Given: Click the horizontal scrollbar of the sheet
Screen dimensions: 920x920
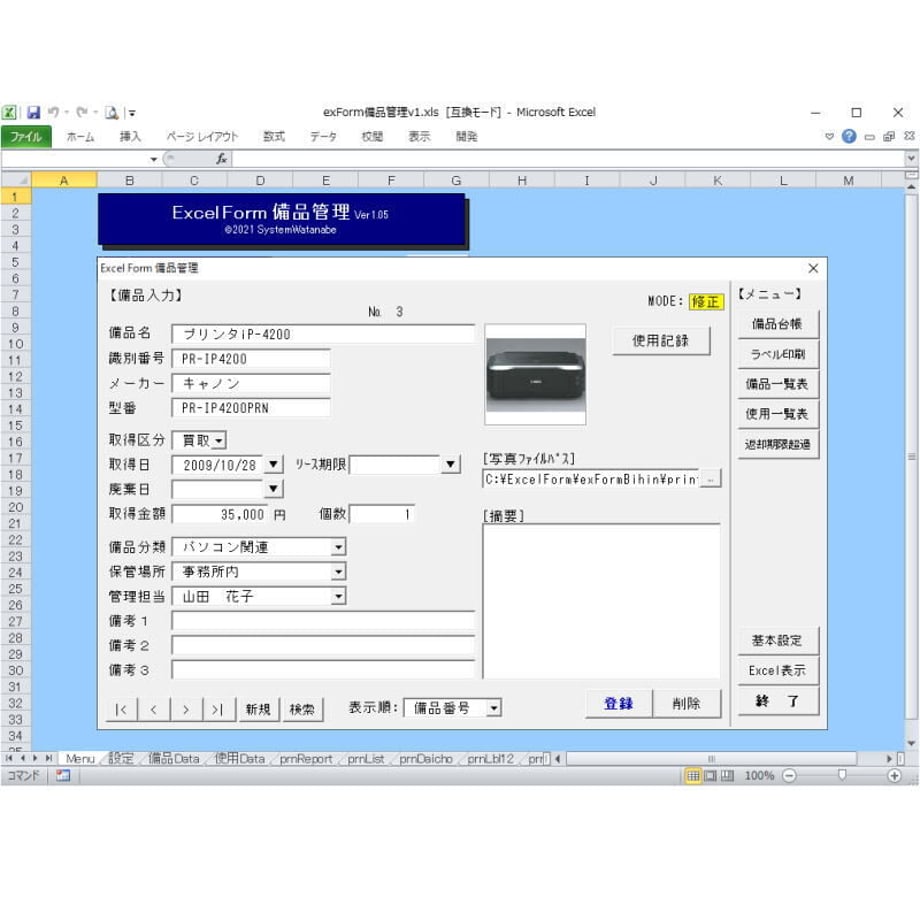Looking at the screenshot, I should tap(711, 759).
